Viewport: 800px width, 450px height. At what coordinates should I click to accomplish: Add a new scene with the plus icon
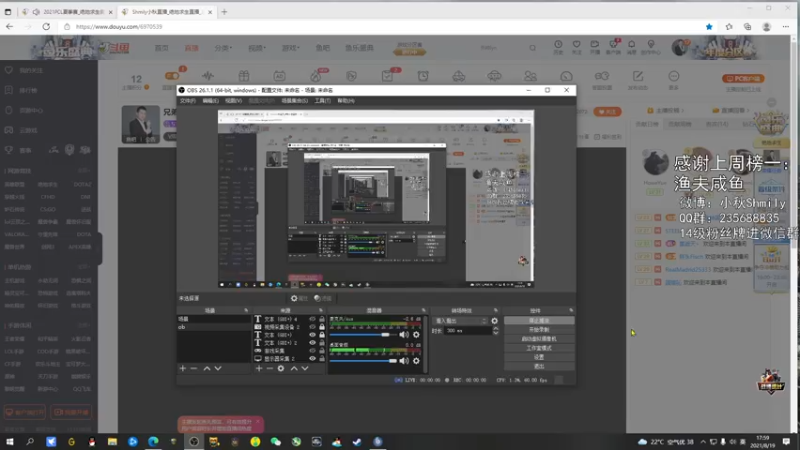click(183, 368)
